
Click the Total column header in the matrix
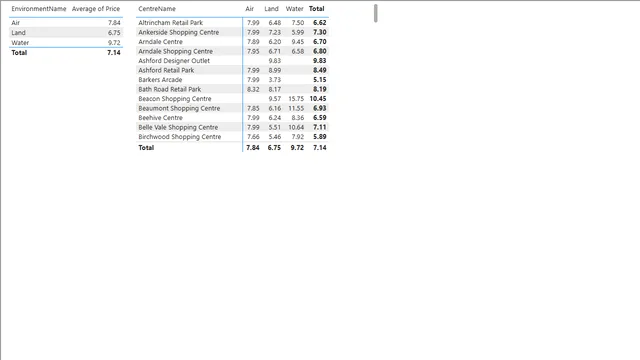point(317,9)
